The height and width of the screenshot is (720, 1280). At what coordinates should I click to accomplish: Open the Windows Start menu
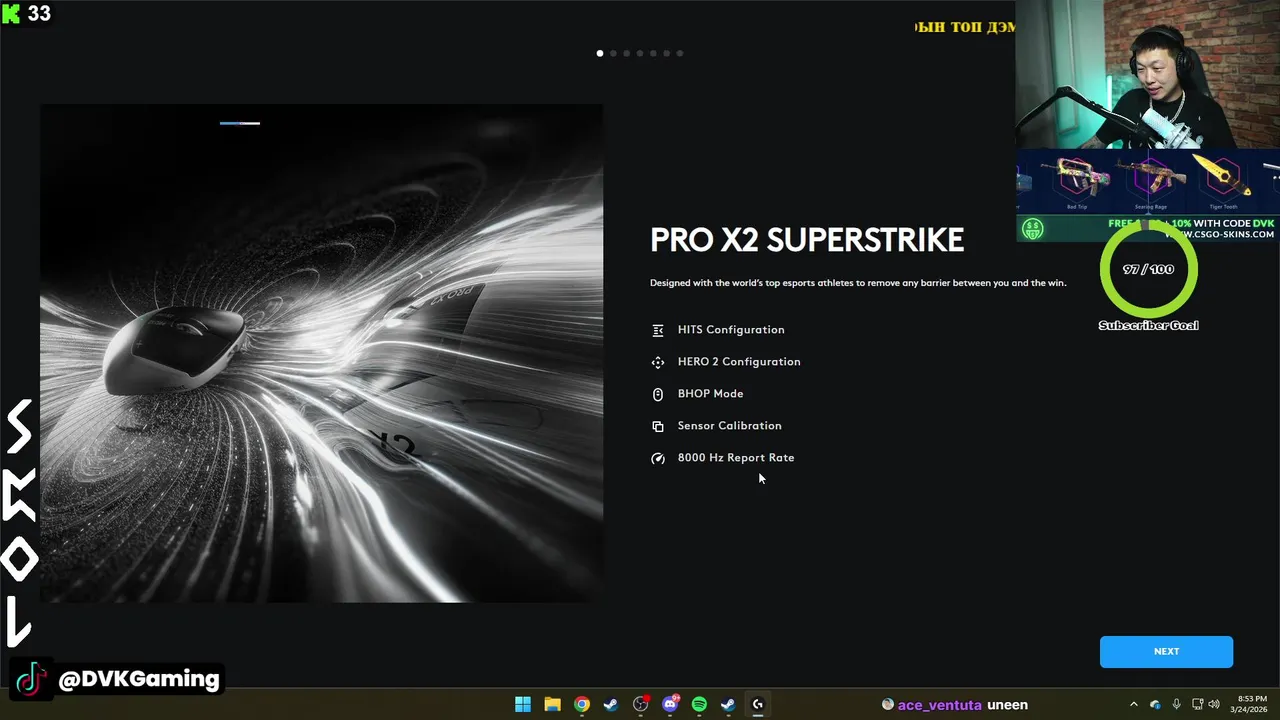[x=523, y=704]
